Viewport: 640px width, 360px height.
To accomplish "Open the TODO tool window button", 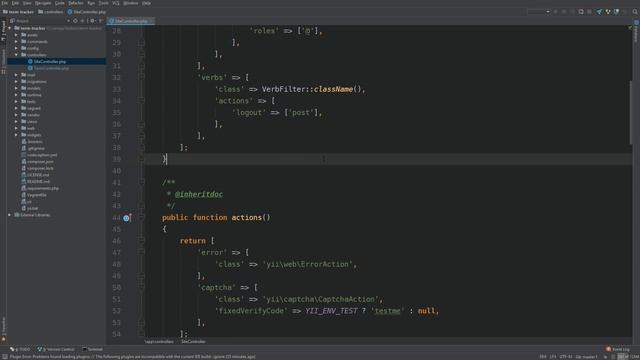I will 20,349.
